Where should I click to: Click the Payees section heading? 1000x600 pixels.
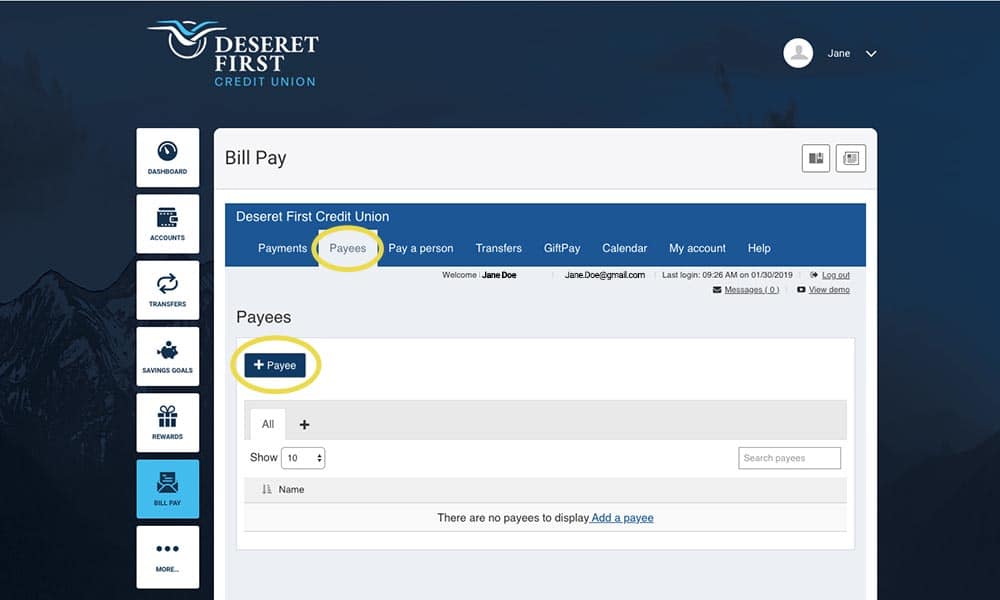(263, 318)
